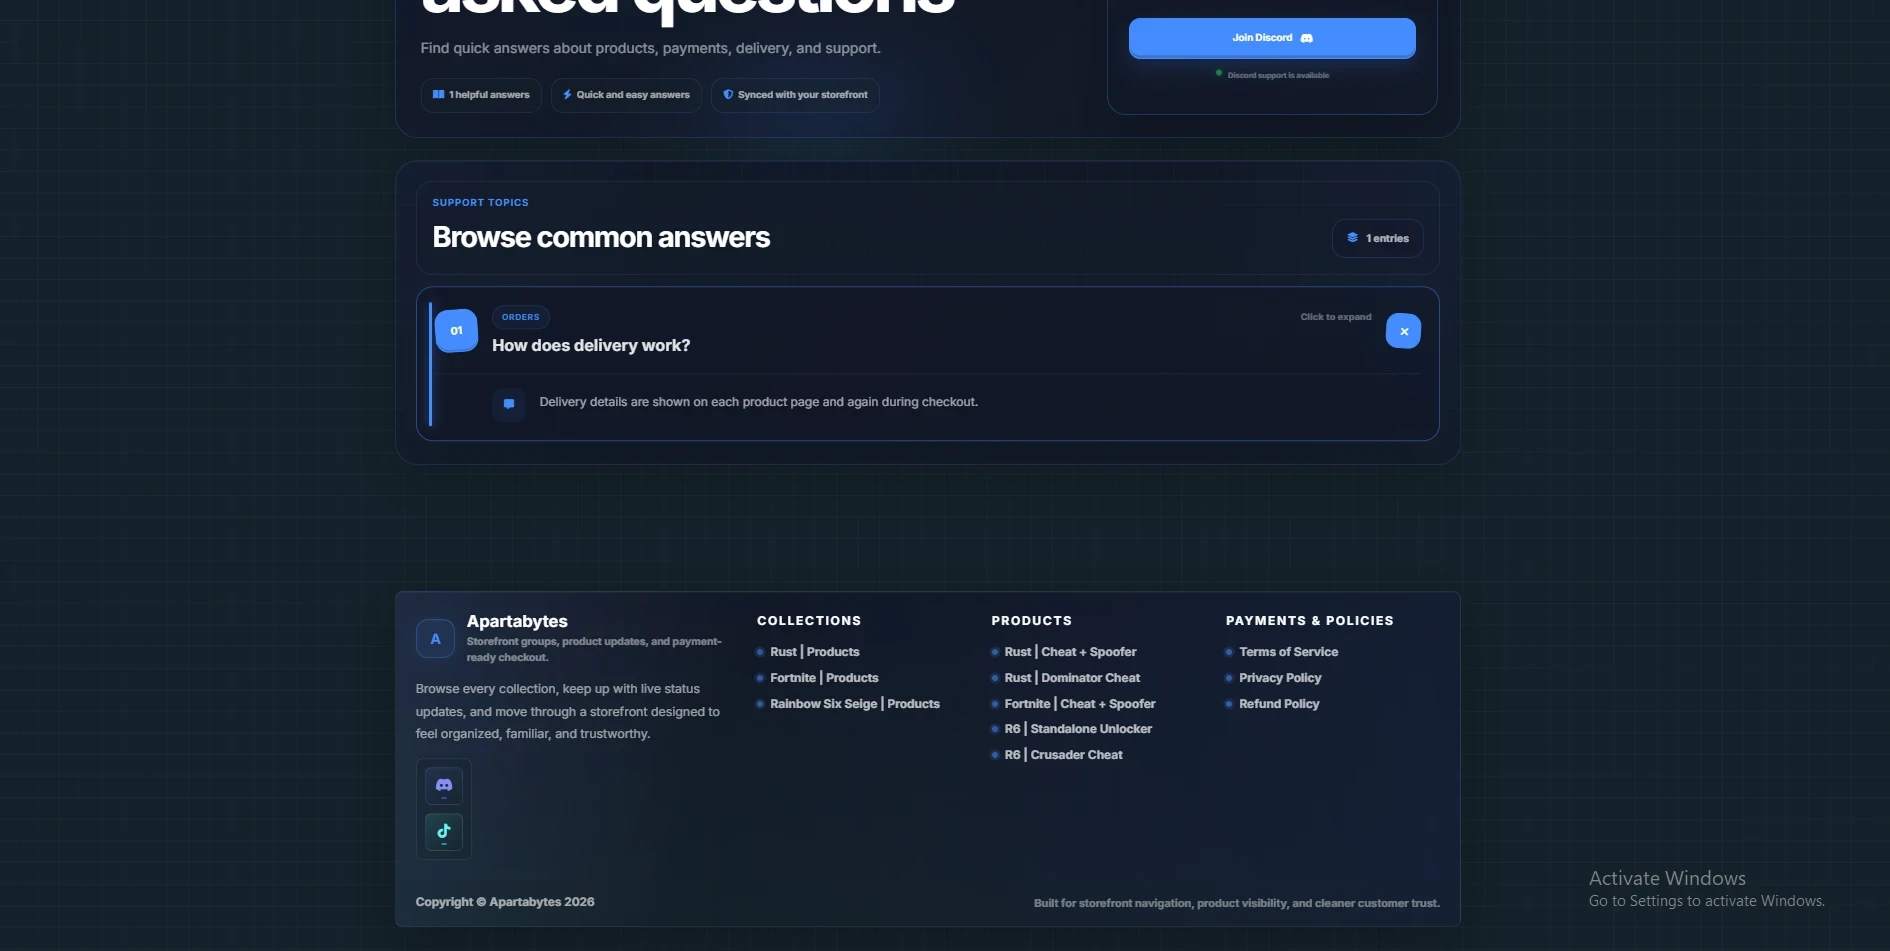The image size is (1890, 951).
Task: Open Rust | Cheat + Spoofer product
Action: (x=1070, y=652)
